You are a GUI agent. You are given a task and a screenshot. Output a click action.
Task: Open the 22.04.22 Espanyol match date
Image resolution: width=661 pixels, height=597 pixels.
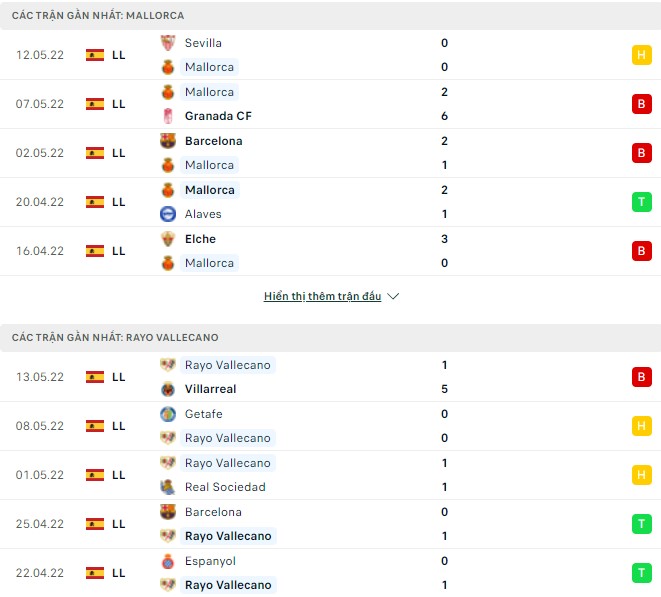point(40,573)
